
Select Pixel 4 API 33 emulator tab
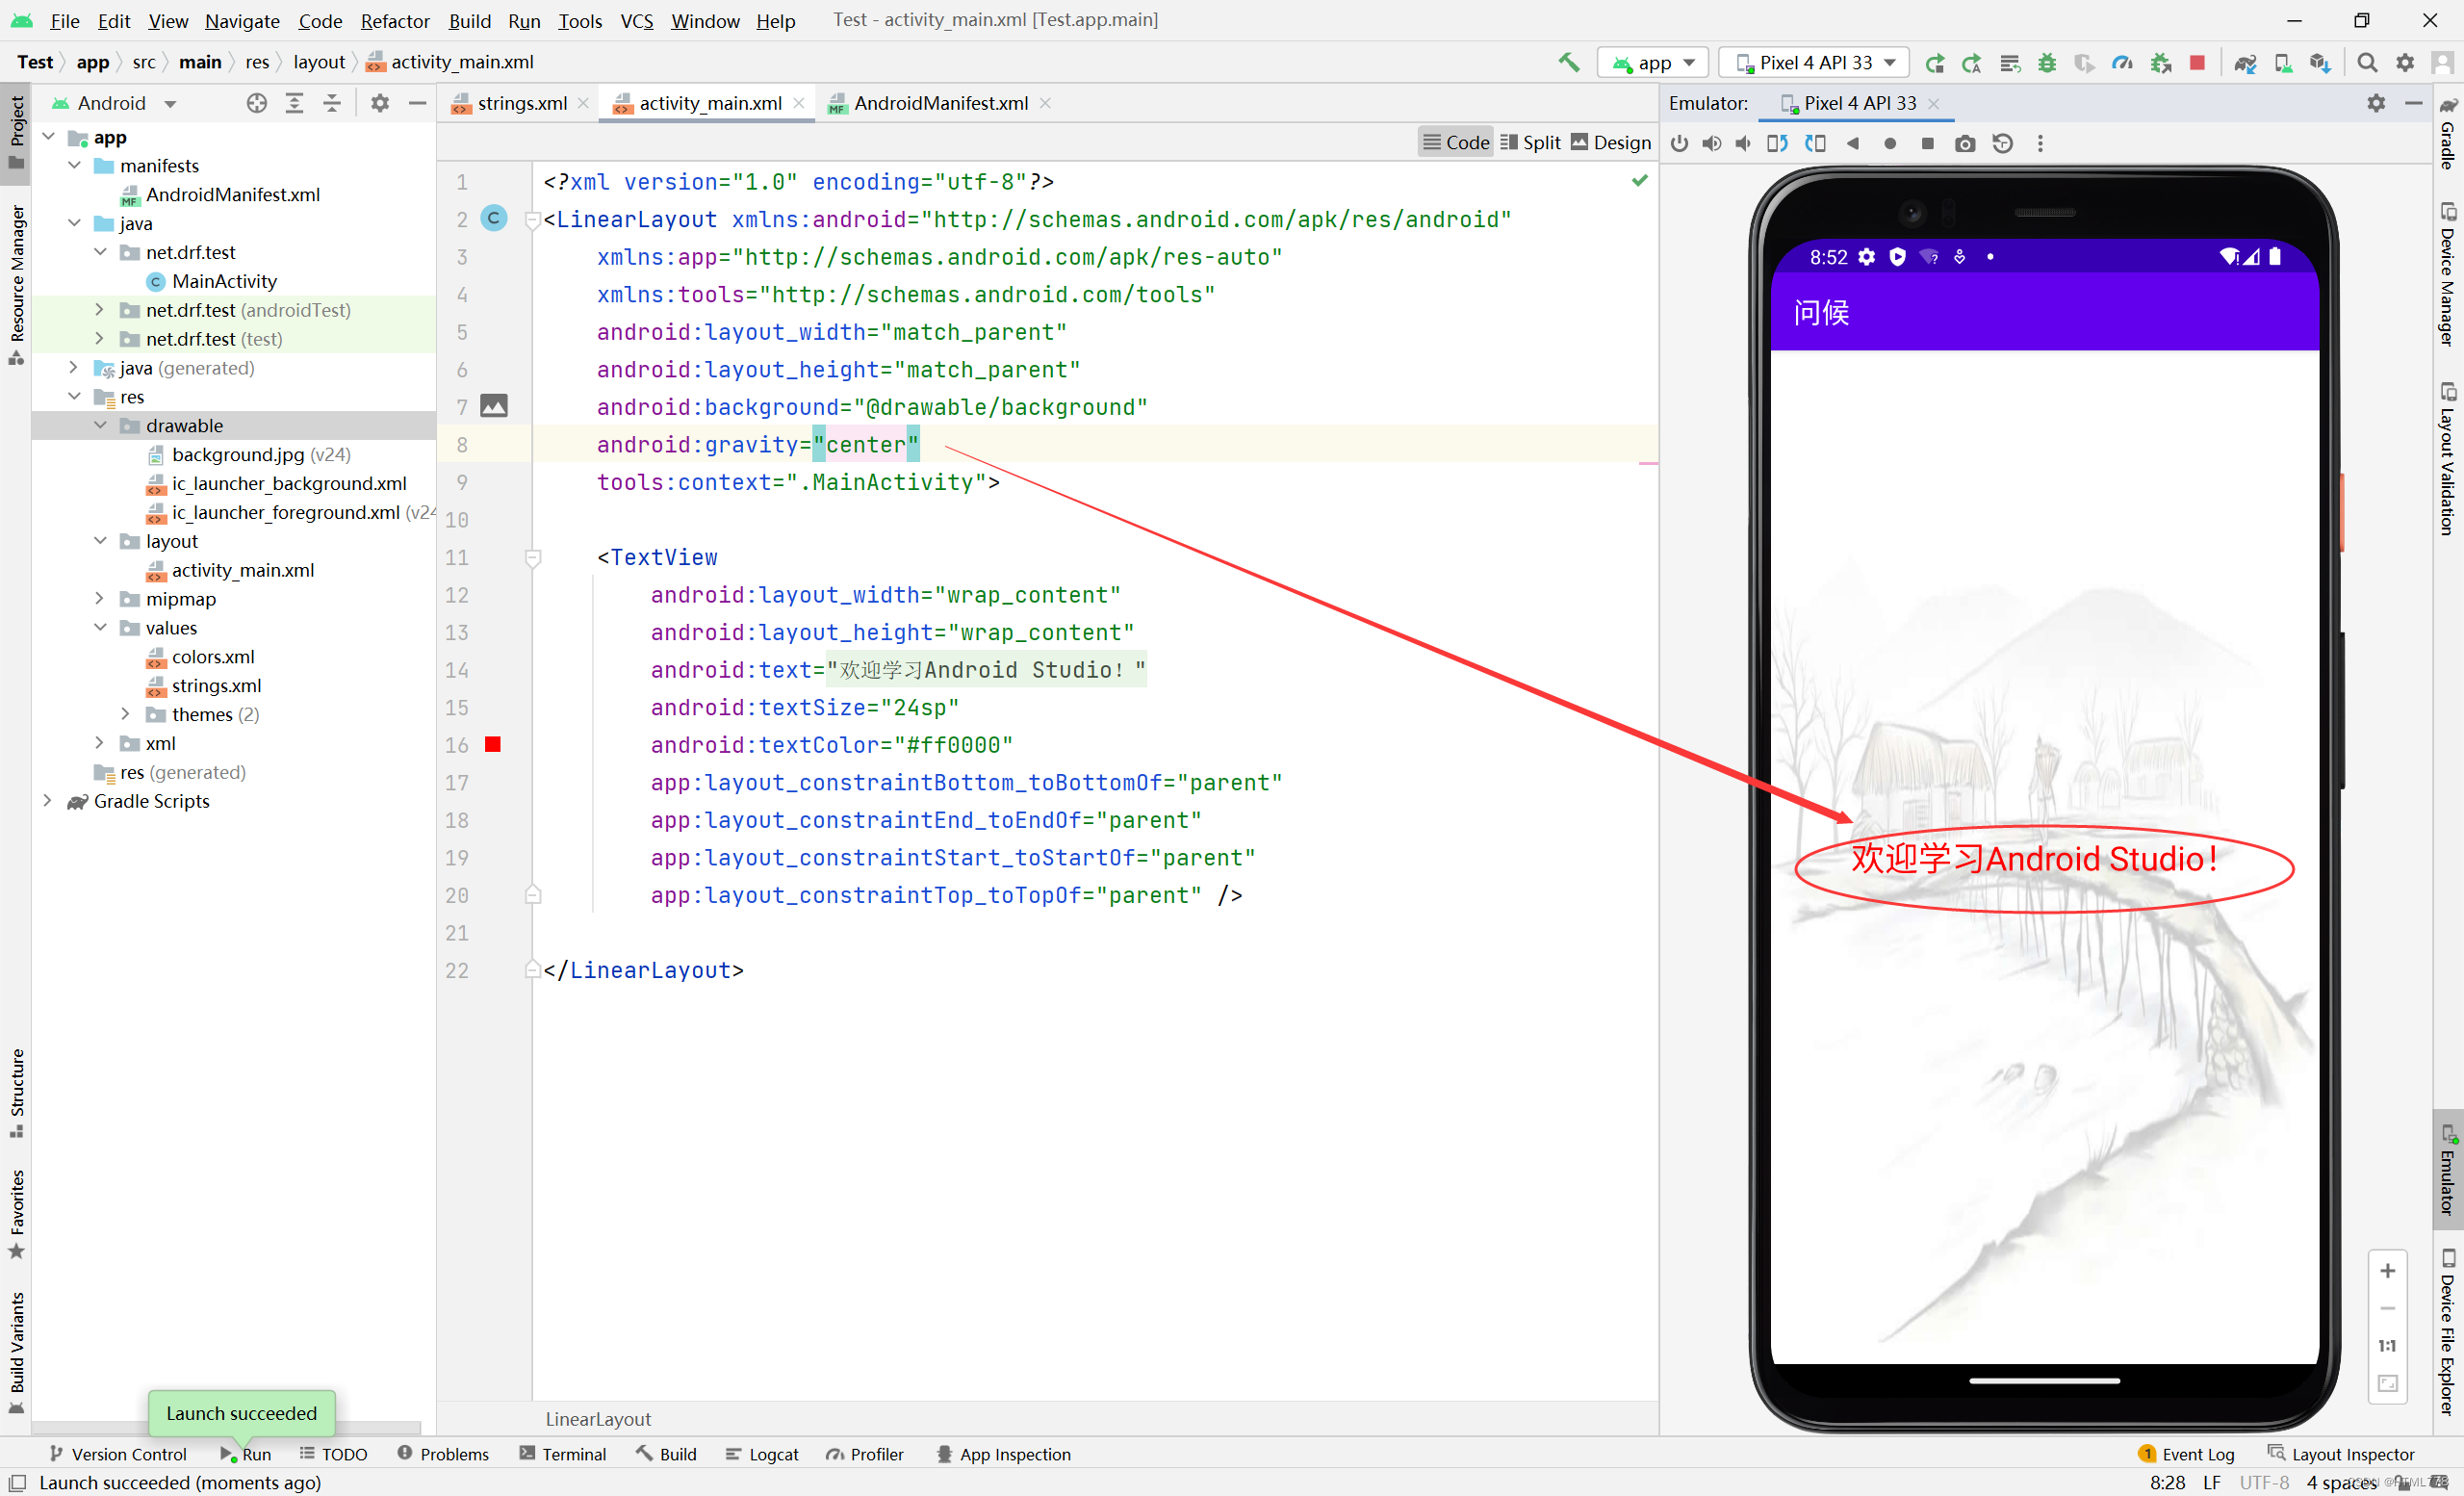pos(1860,103)
